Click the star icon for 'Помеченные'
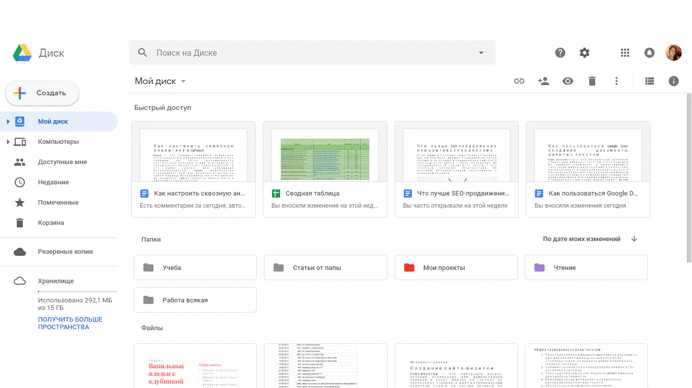 20,203
